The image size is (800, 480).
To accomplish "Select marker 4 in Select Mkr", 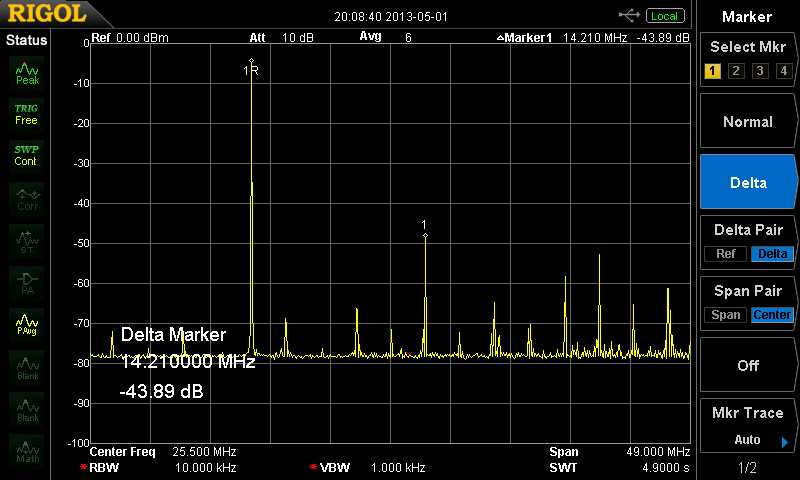I will coord(784,70).
